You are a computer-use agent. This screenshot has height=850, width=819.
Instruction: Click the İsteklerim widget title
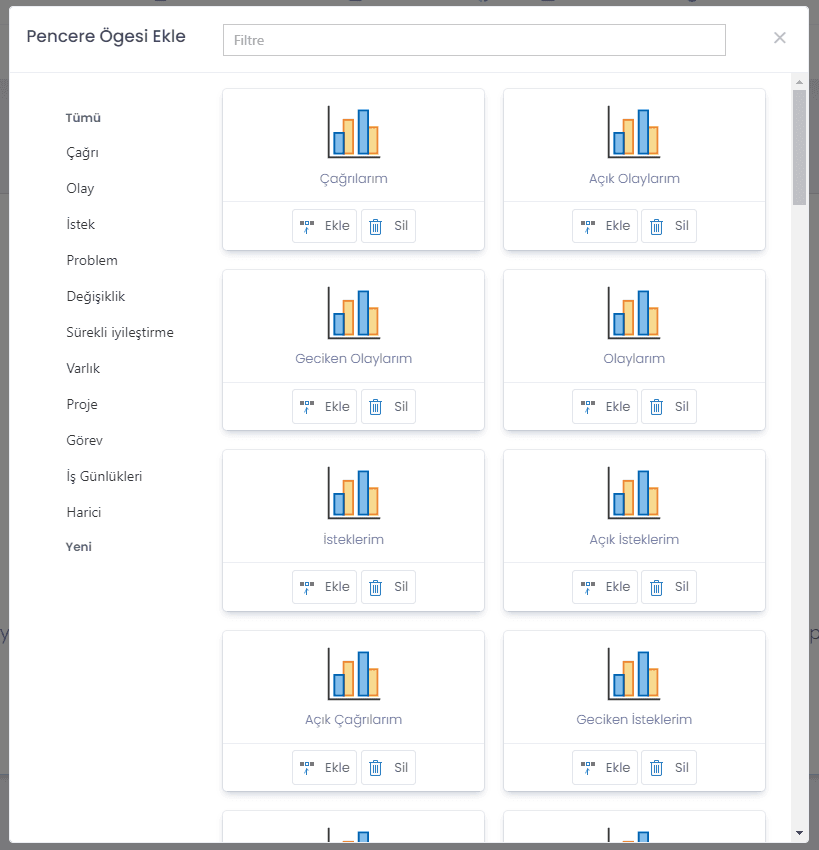tap(353, 539)
